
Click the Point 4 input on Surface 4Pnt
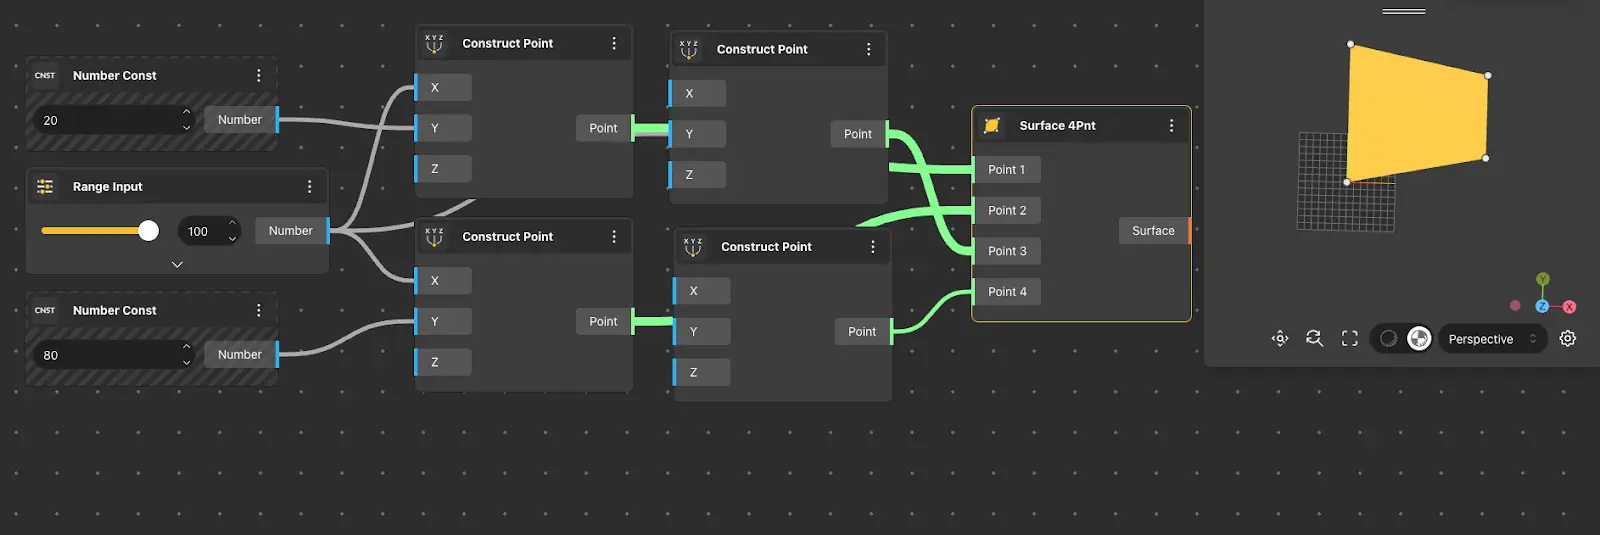[x=1006, y=292]
